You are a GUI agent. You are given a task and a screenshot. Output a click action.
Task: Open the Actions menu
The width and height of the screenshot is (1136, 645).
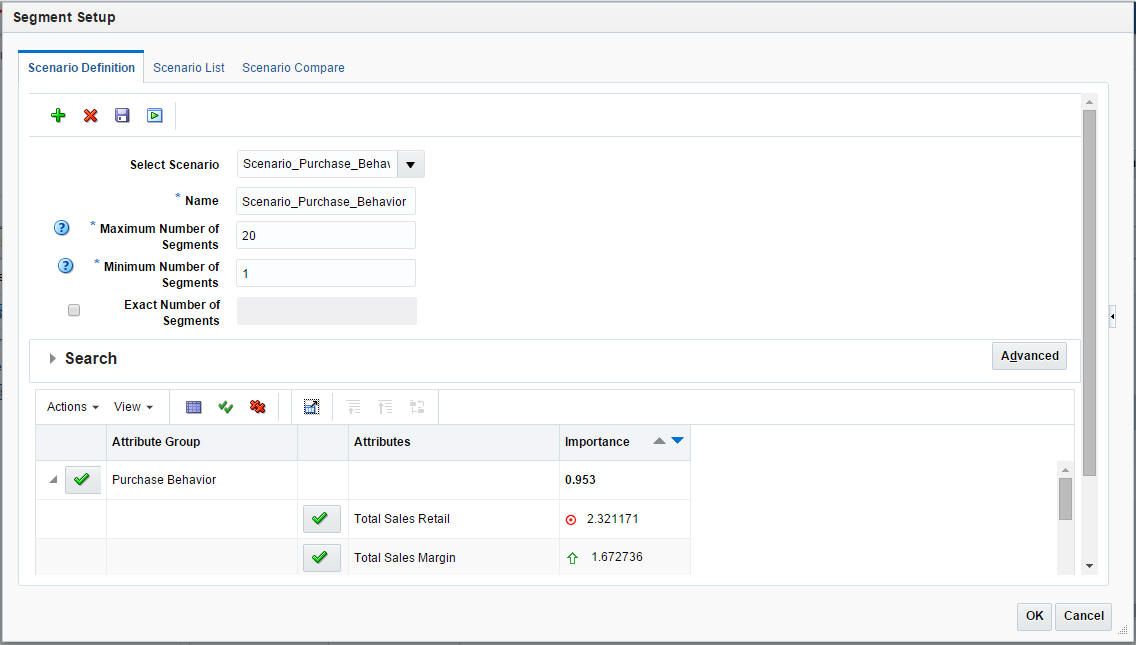tap(72, 407)
